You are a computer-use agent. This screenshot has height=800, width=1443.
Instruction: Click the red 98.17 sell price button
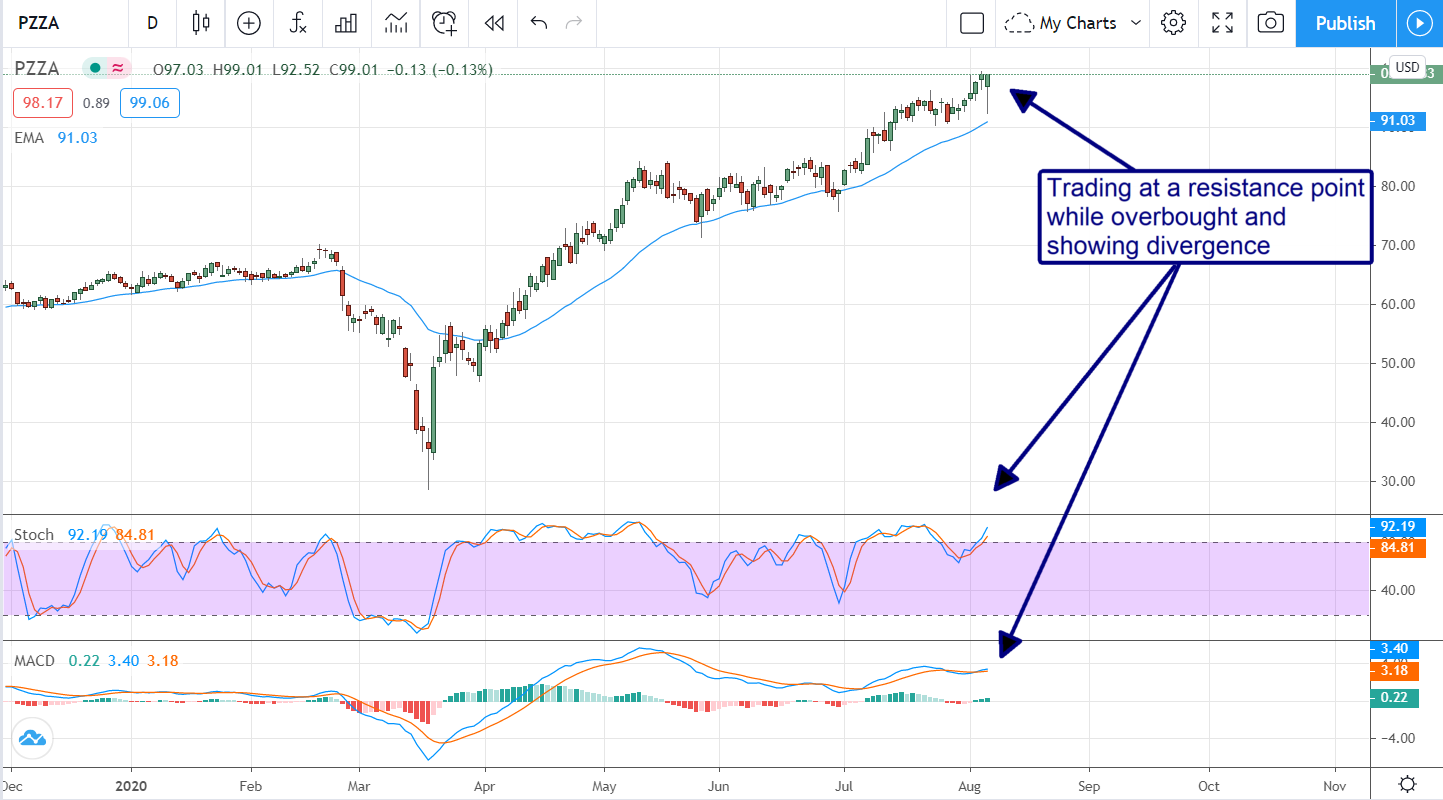point(42,102)
